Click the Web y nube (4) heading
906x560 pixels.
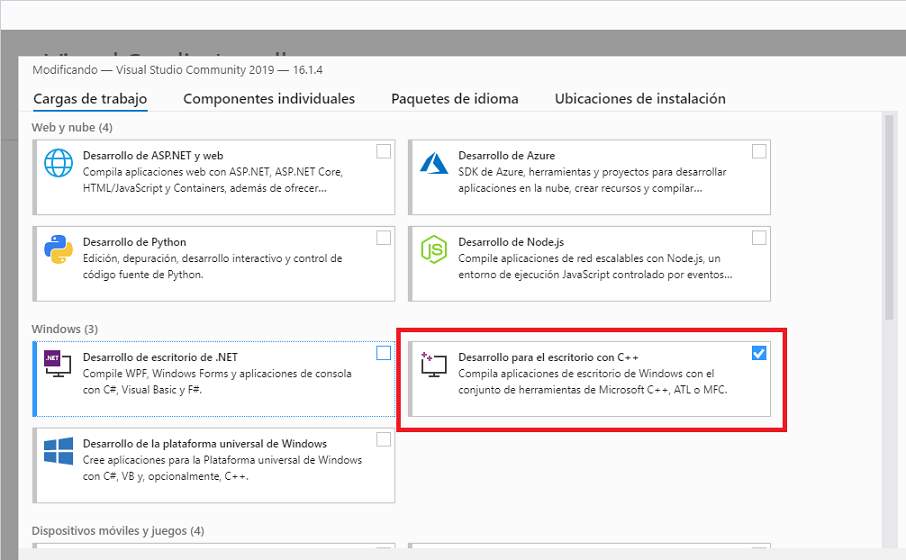tap(72, 128)
